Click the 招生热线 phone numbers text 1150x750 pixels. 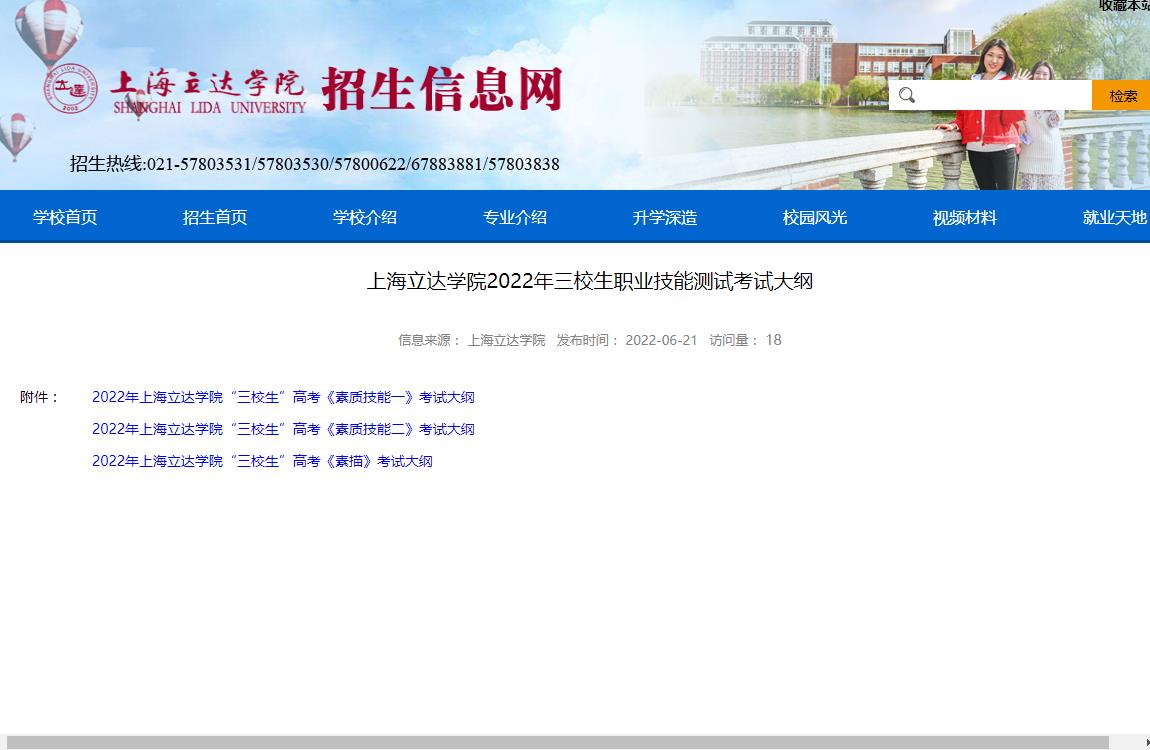pos(315,163)
